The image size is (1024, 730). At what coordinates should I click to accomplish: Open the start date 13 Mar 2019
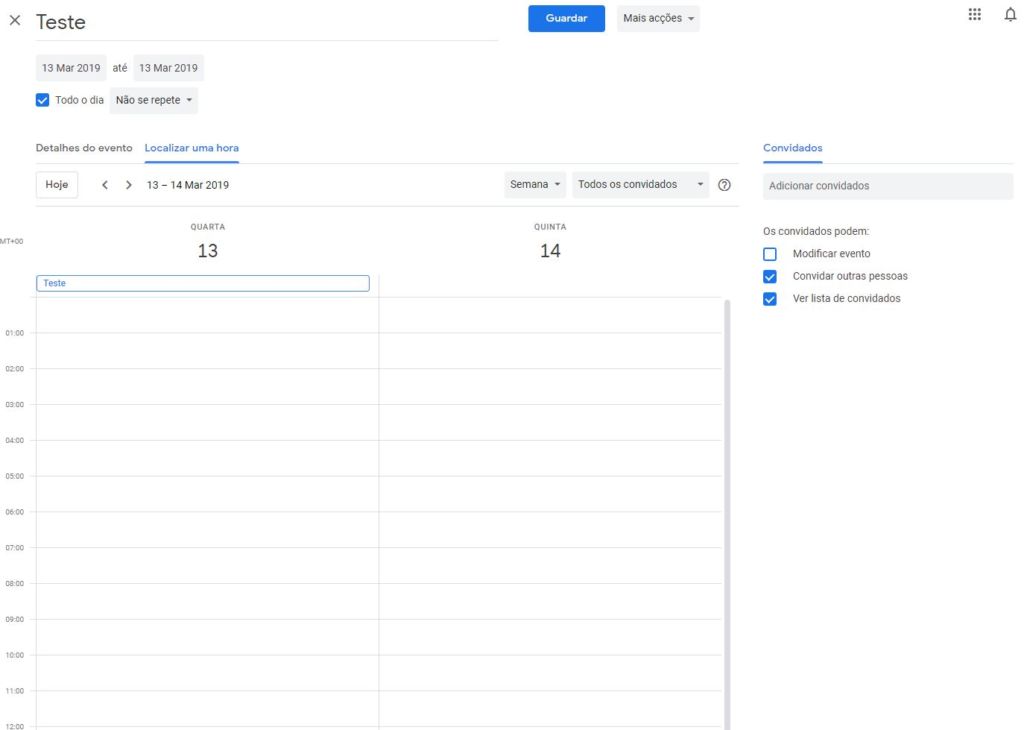click(x=71, y=68)
